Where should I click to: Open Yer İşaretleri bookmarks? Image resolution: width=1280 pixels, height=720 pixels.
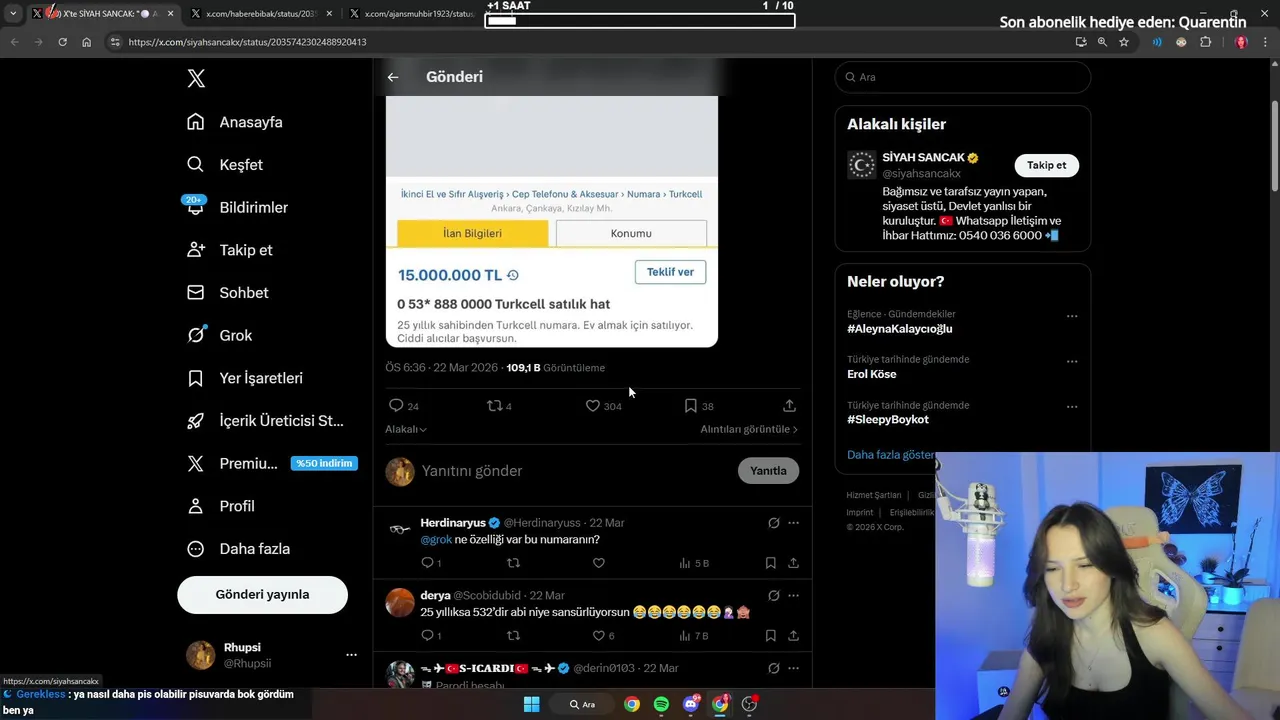245,378
